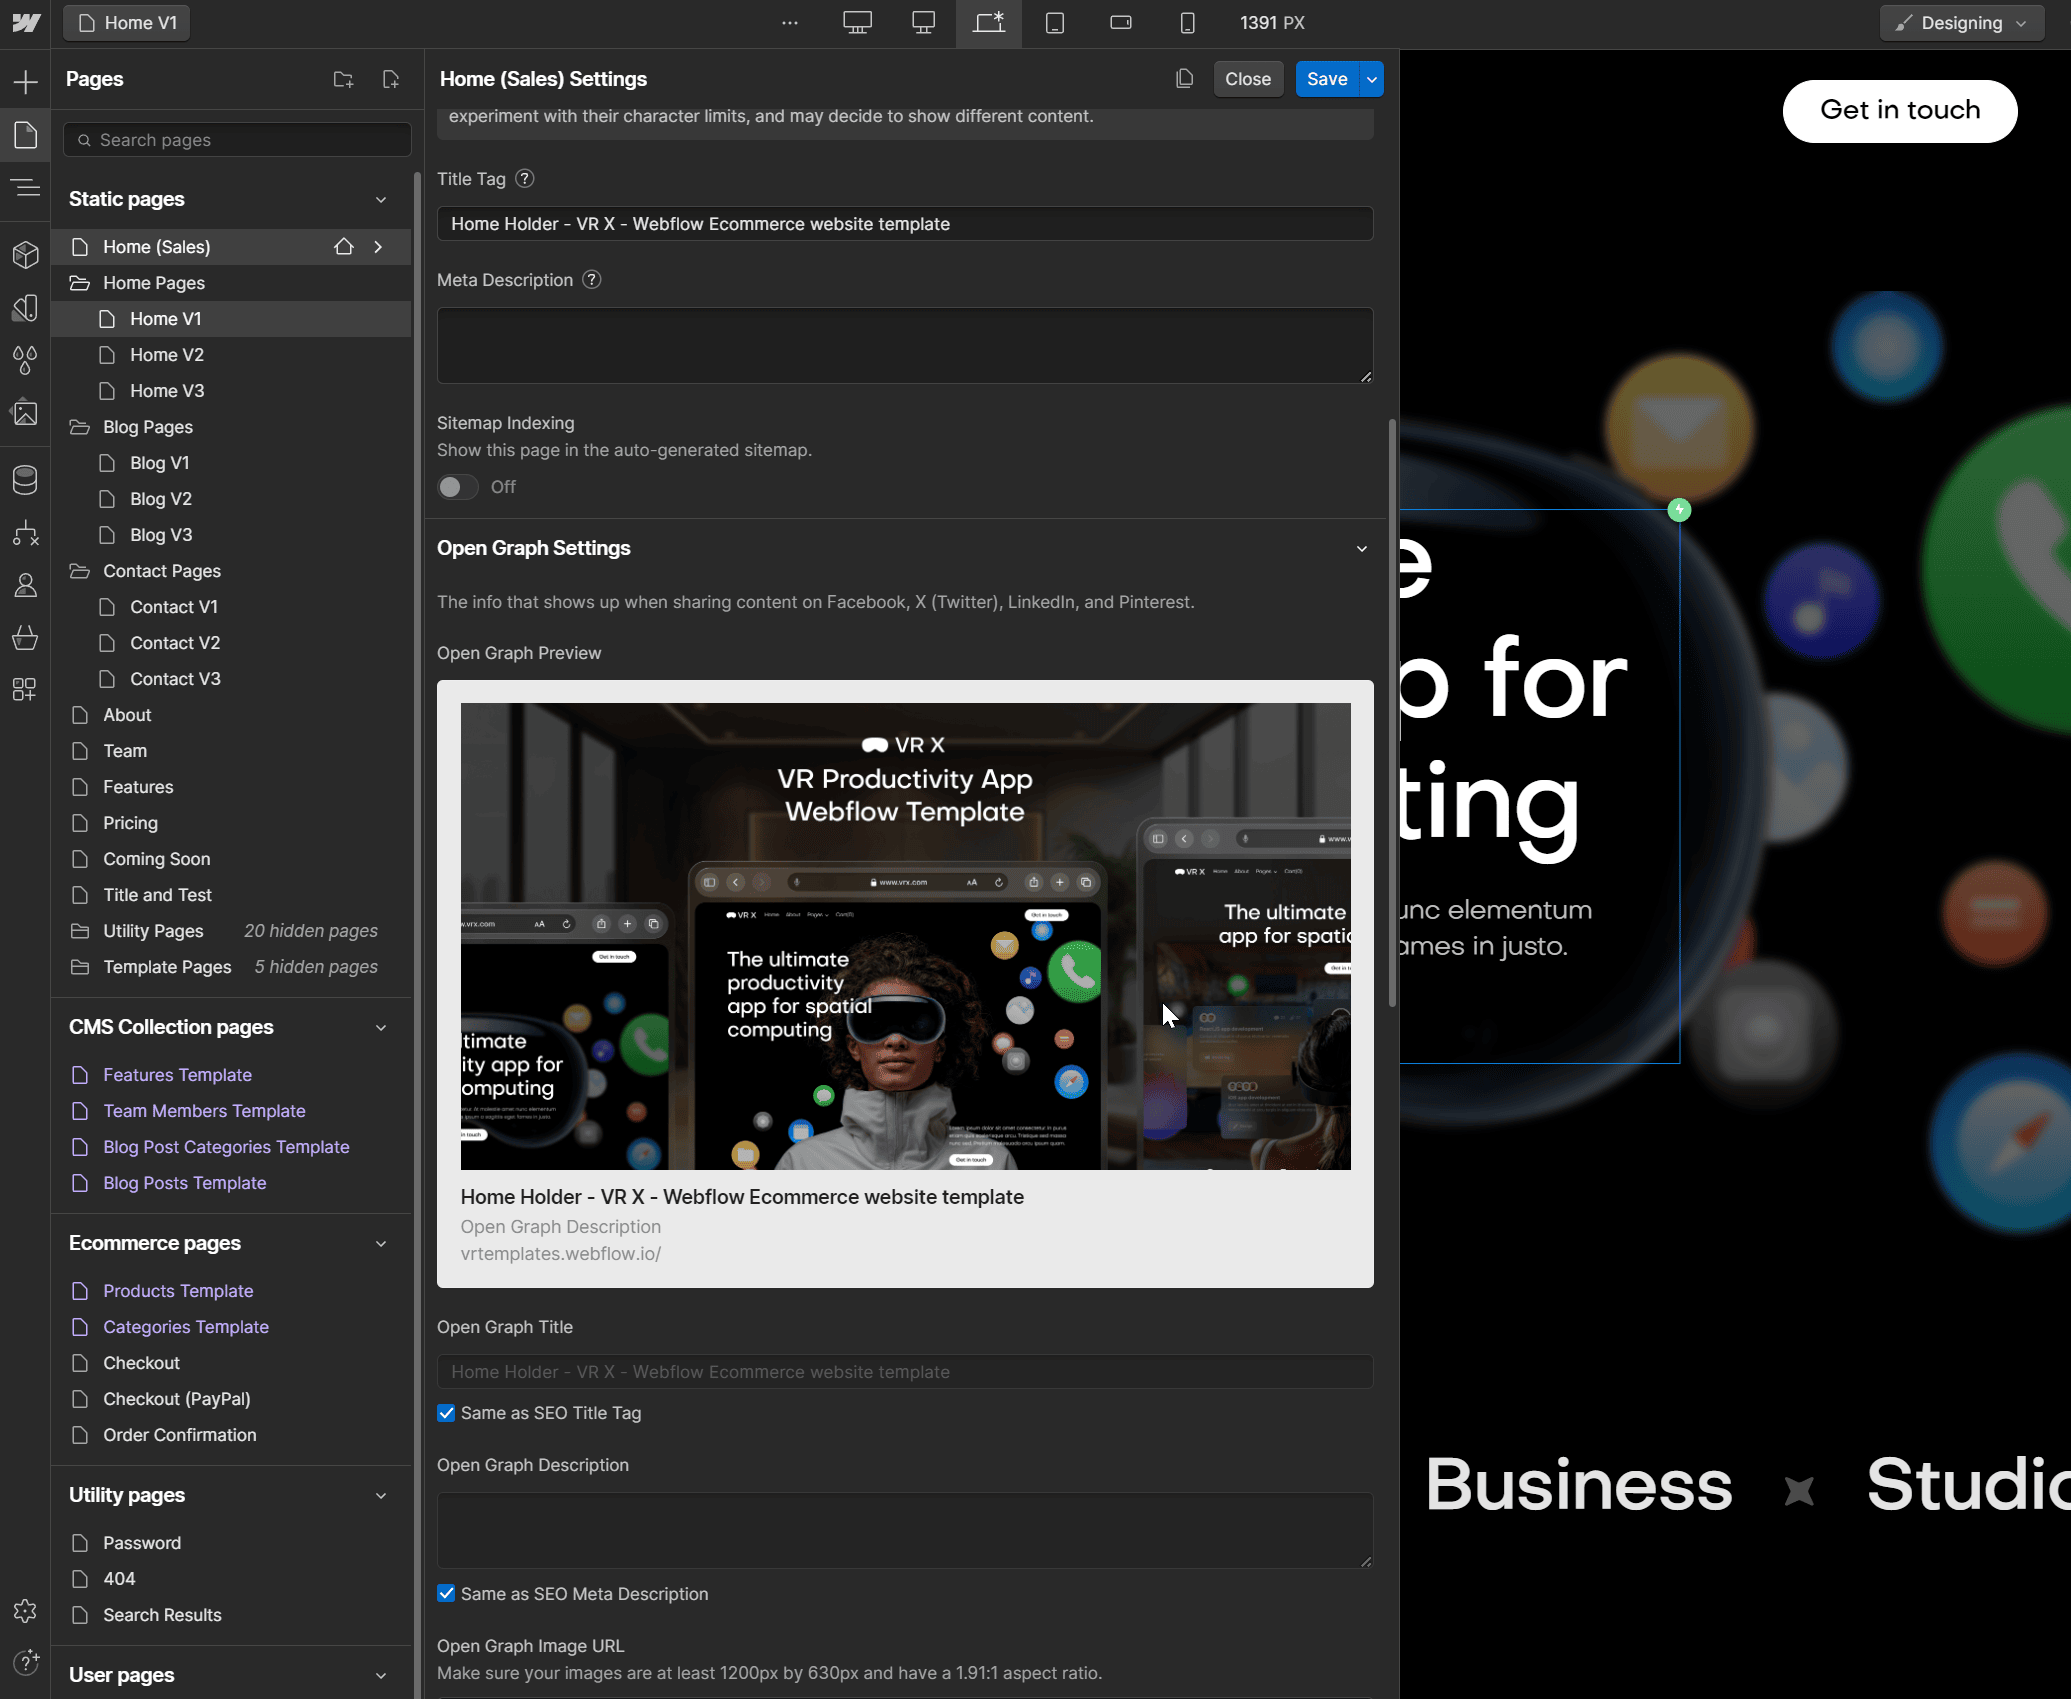Open the Style selectors droplets panel
Screen dimensions: 2071x1699
point(25,360)
